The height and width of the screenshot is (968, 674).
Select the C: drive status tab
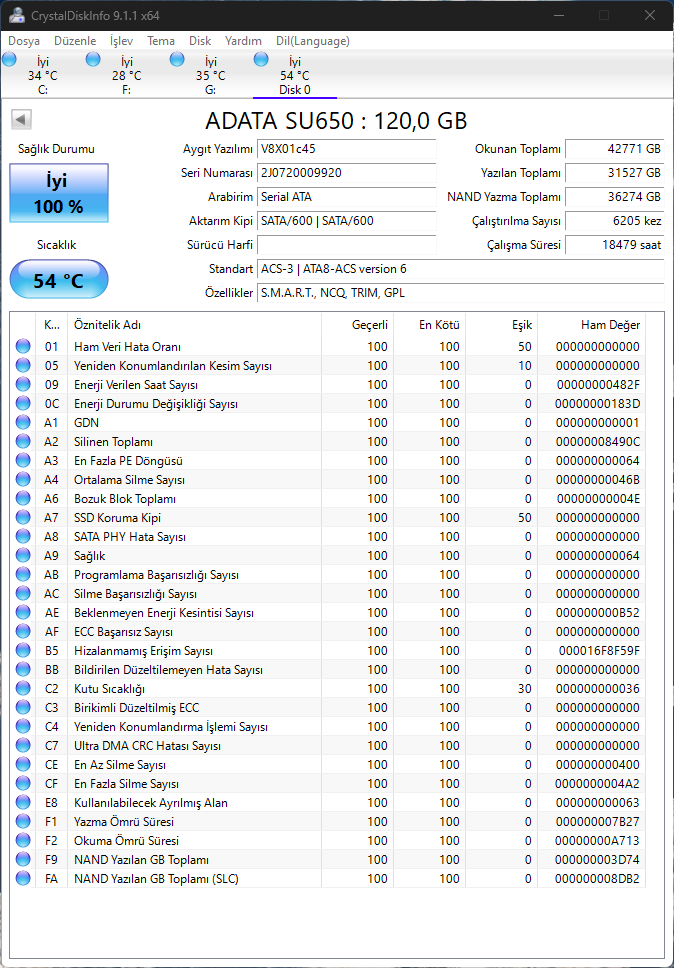pyautogui.click(x=42, y=75)
